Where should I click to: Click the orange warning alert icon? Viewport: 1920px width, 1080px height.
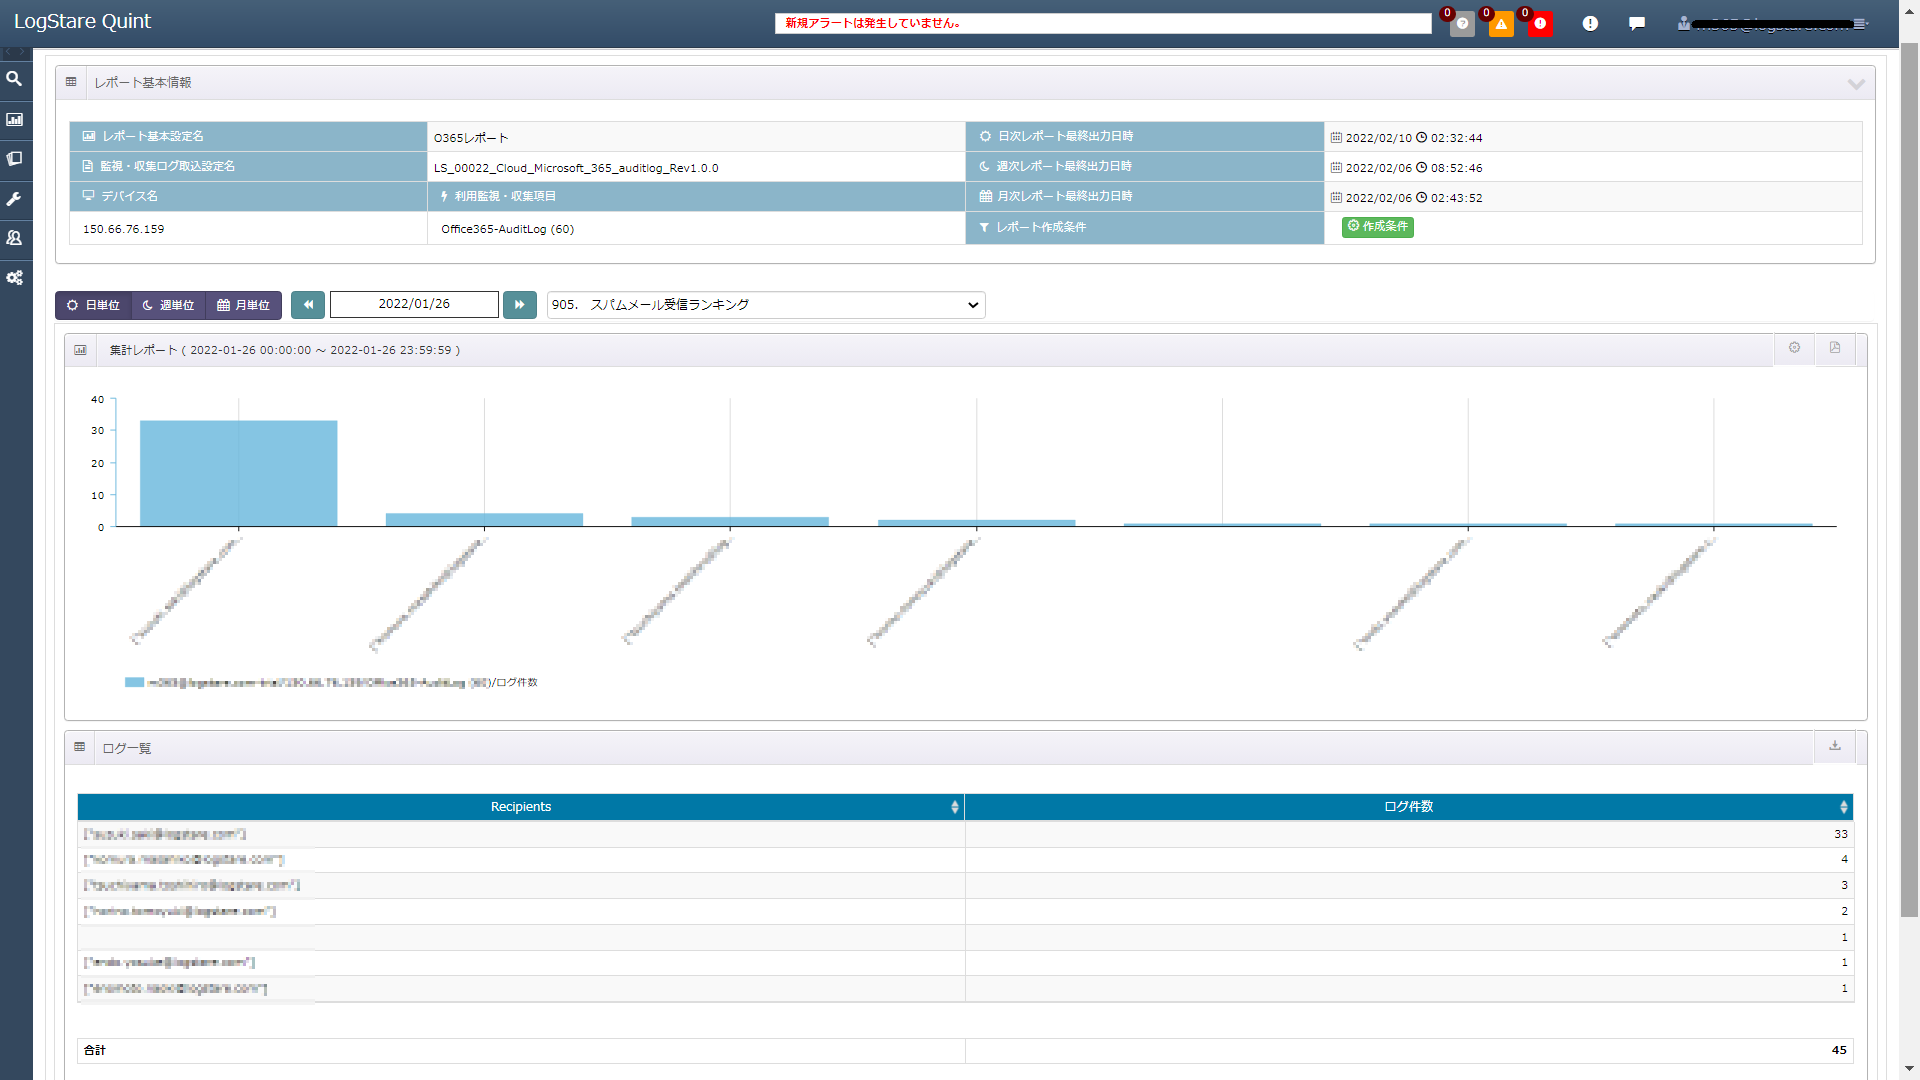tap(1501, 24)
